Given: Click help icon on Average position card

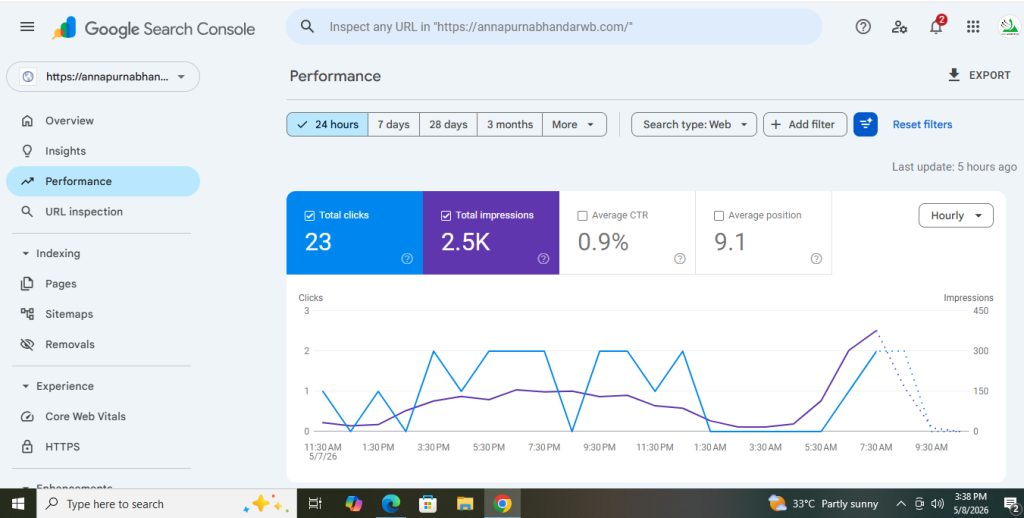Looking at the screenshot, I should point(816,259).
